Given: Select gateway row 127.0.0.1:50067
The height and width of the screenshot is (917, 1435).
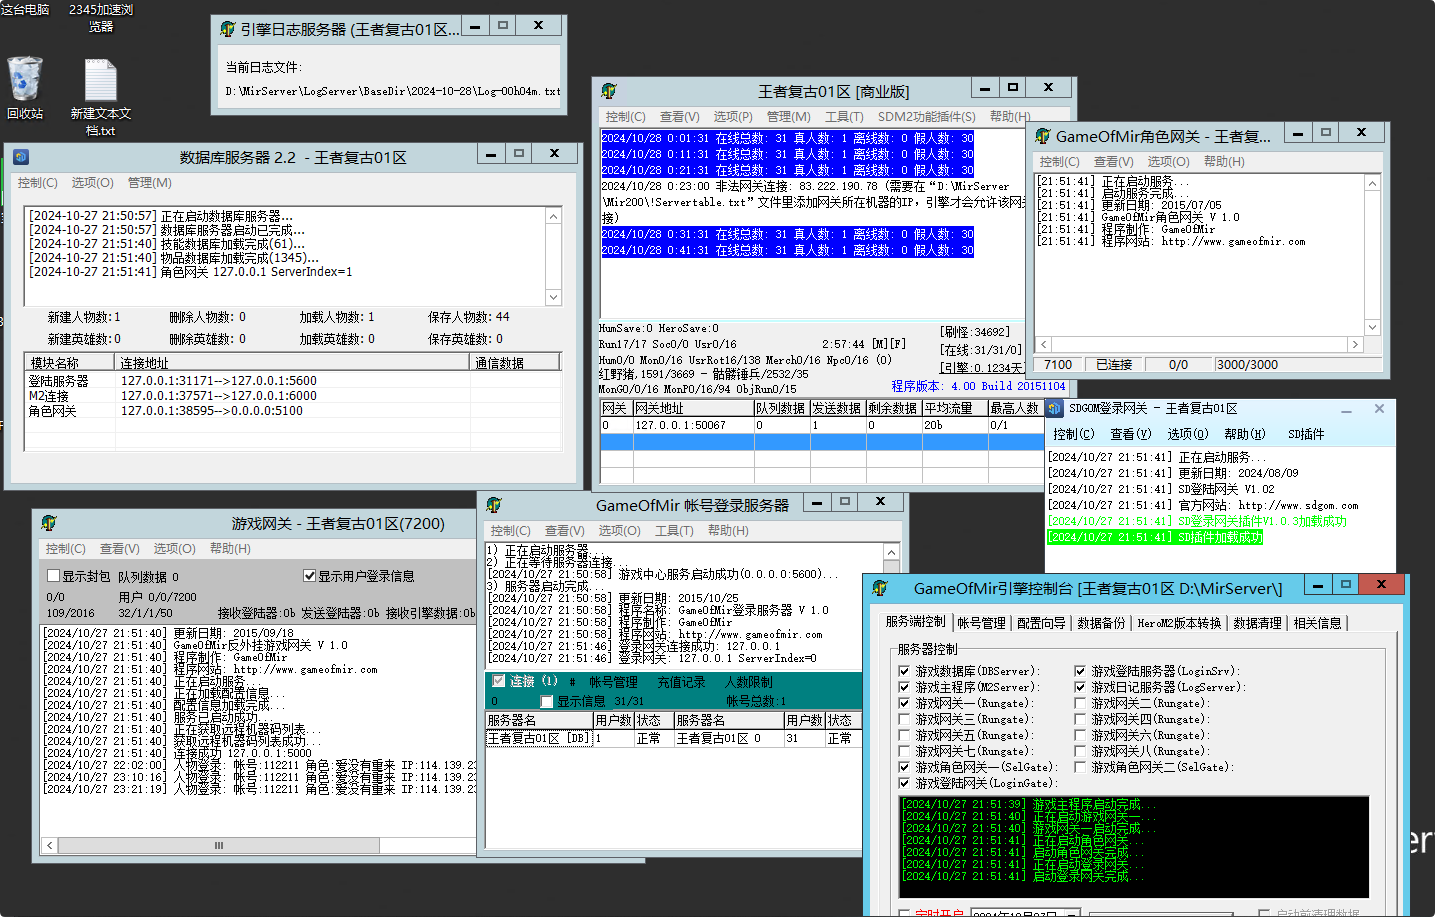Looking at the screenshot, I should pyautogui.click(x=822, y=425).
